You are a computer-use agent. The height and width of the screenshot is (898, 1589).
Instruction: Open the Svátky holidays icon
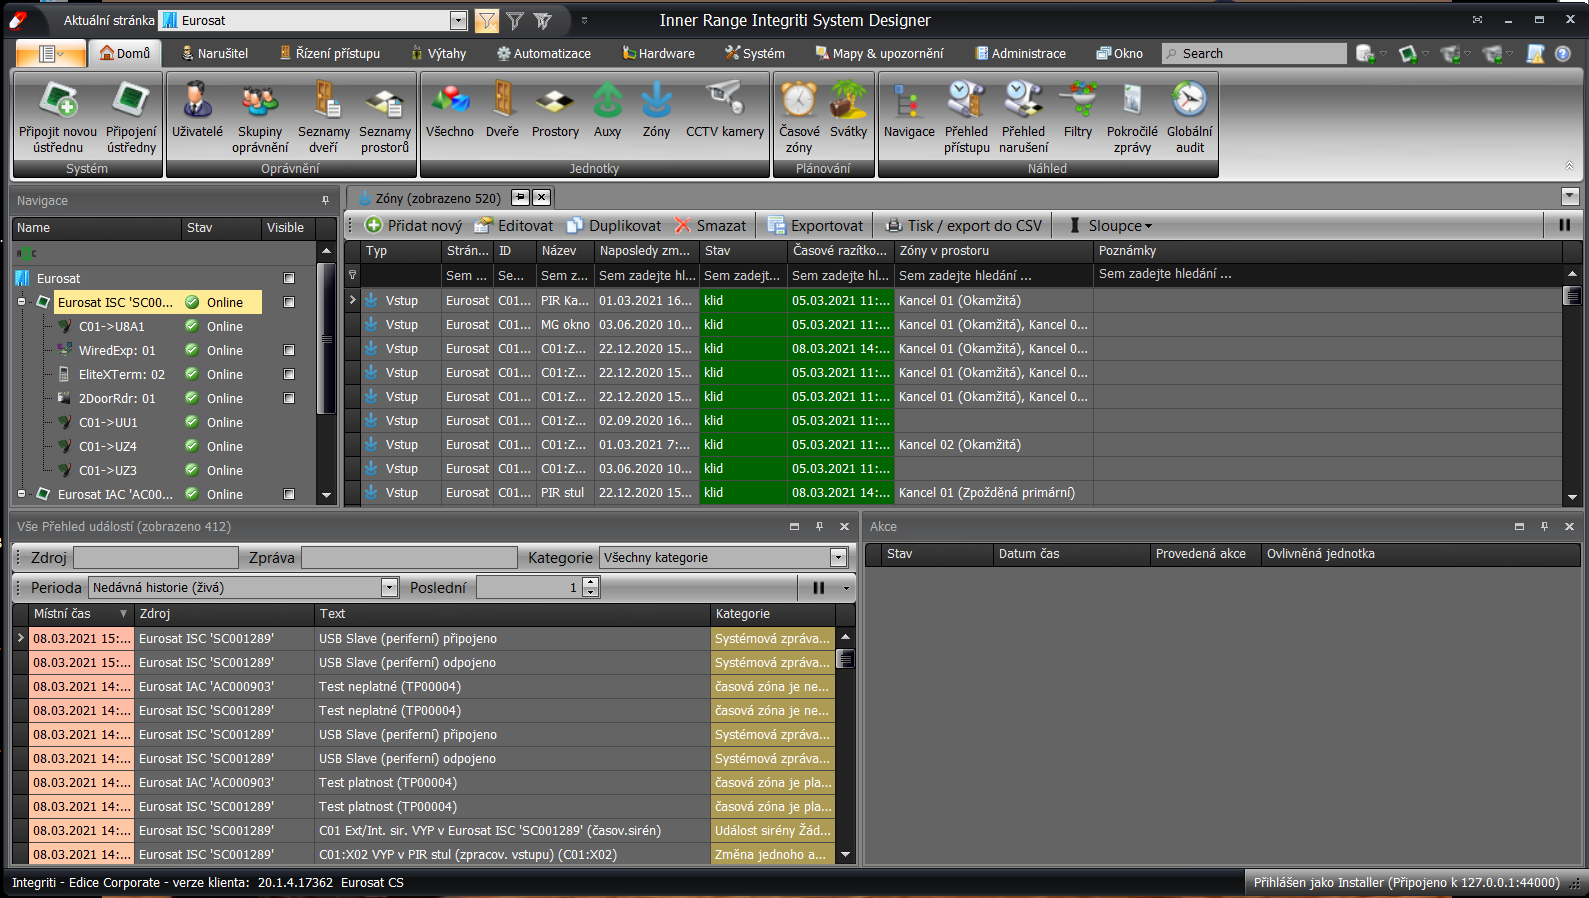pyautogui.click(x=848, y=101)
